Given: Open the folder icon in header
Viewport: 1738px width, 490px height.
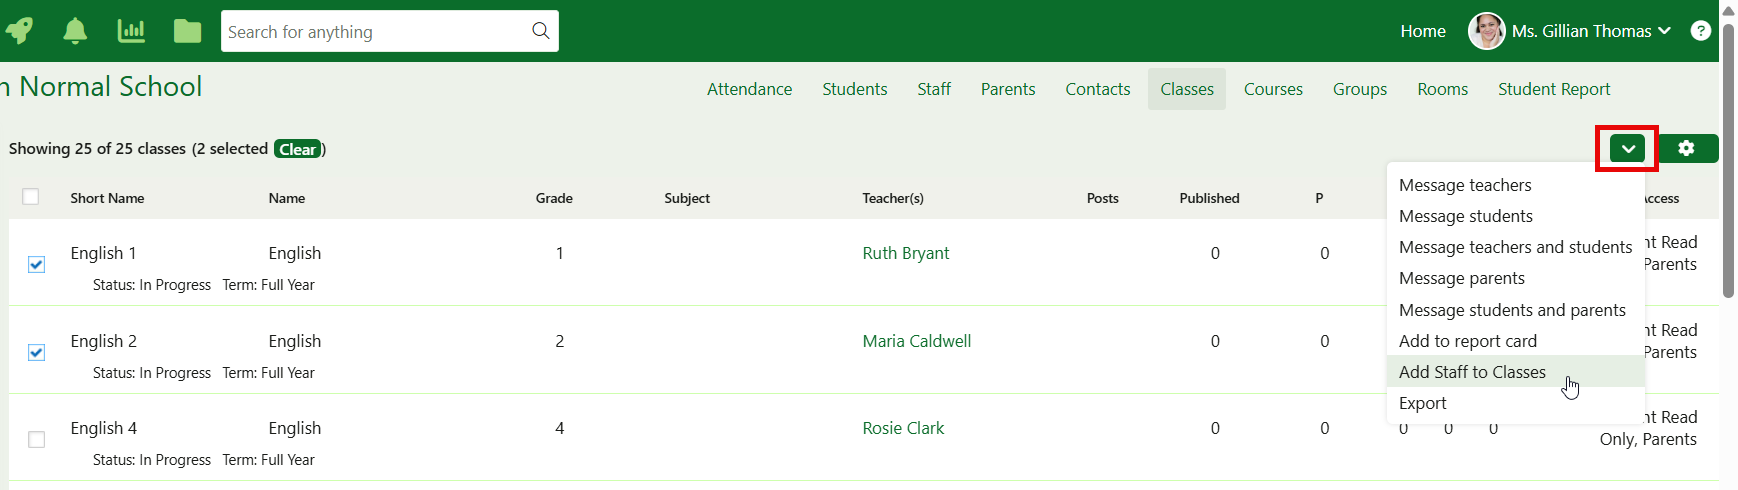Looking at the screenshot, I should pos(187,31).
